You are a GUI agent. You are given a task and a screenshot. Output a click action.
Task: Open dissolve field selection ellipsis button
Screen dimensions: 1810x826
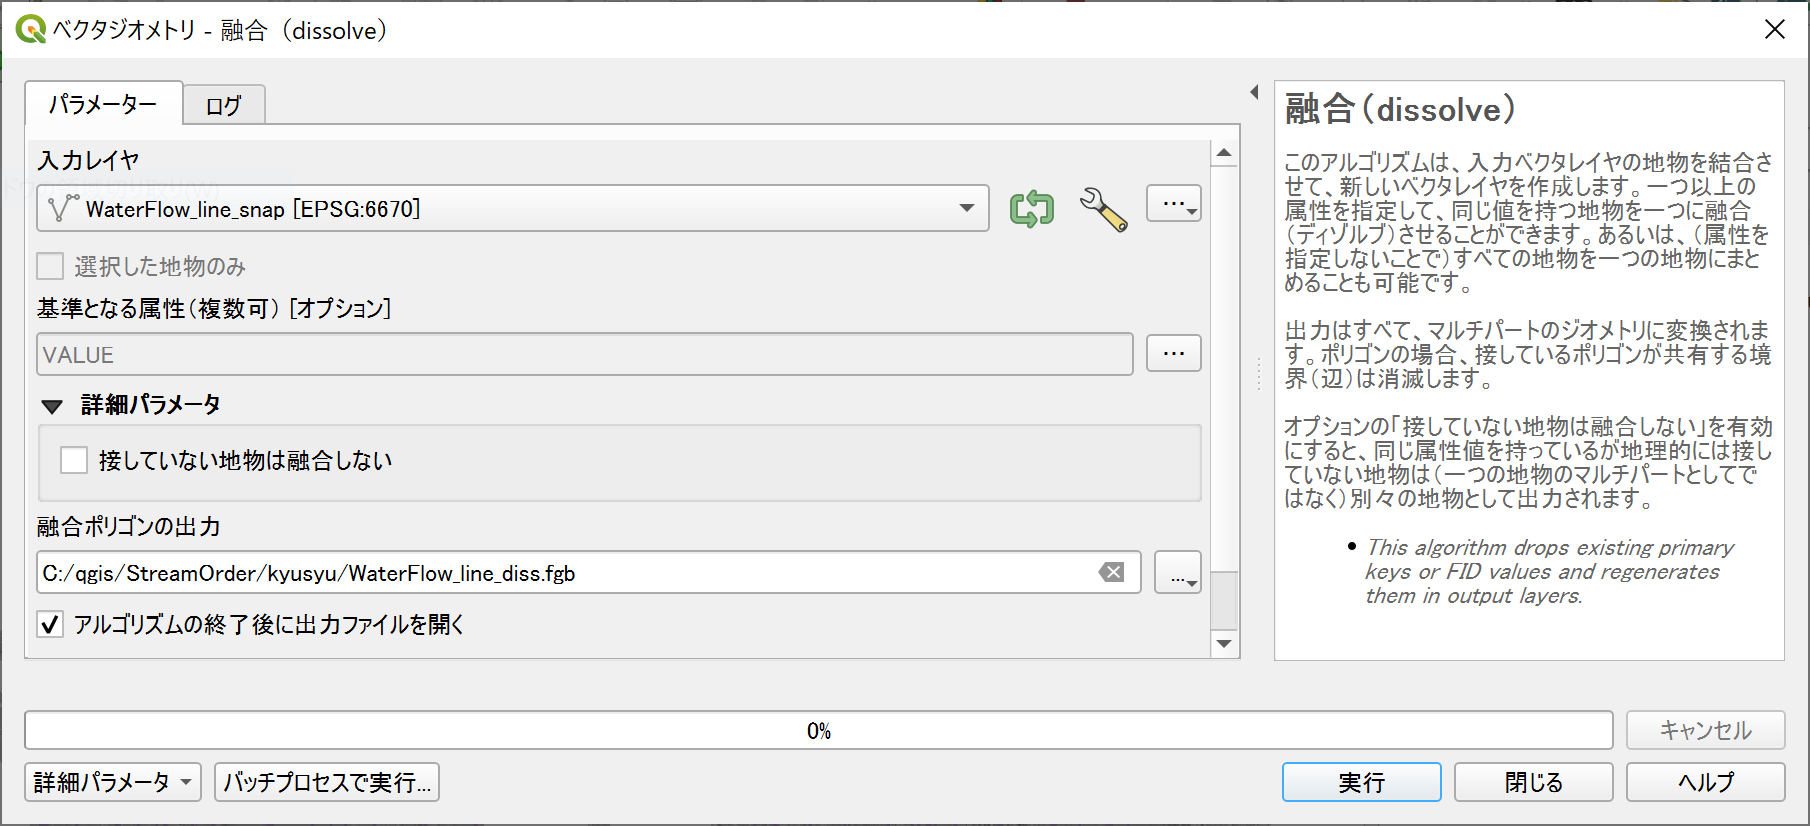(x=1173, y=353)
